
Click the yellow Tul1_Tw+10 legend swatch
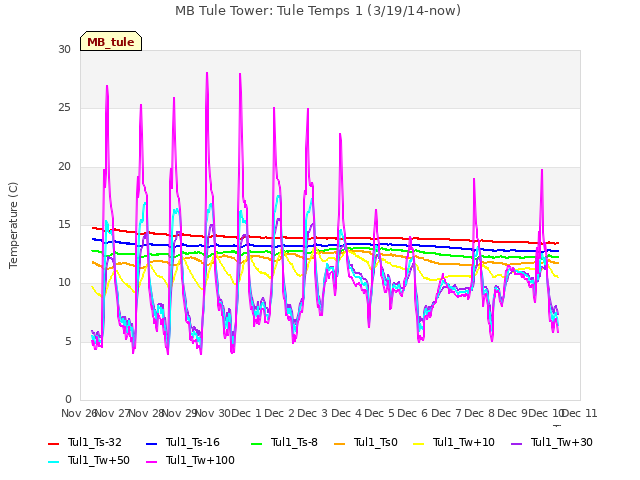(x=419, y=443)
